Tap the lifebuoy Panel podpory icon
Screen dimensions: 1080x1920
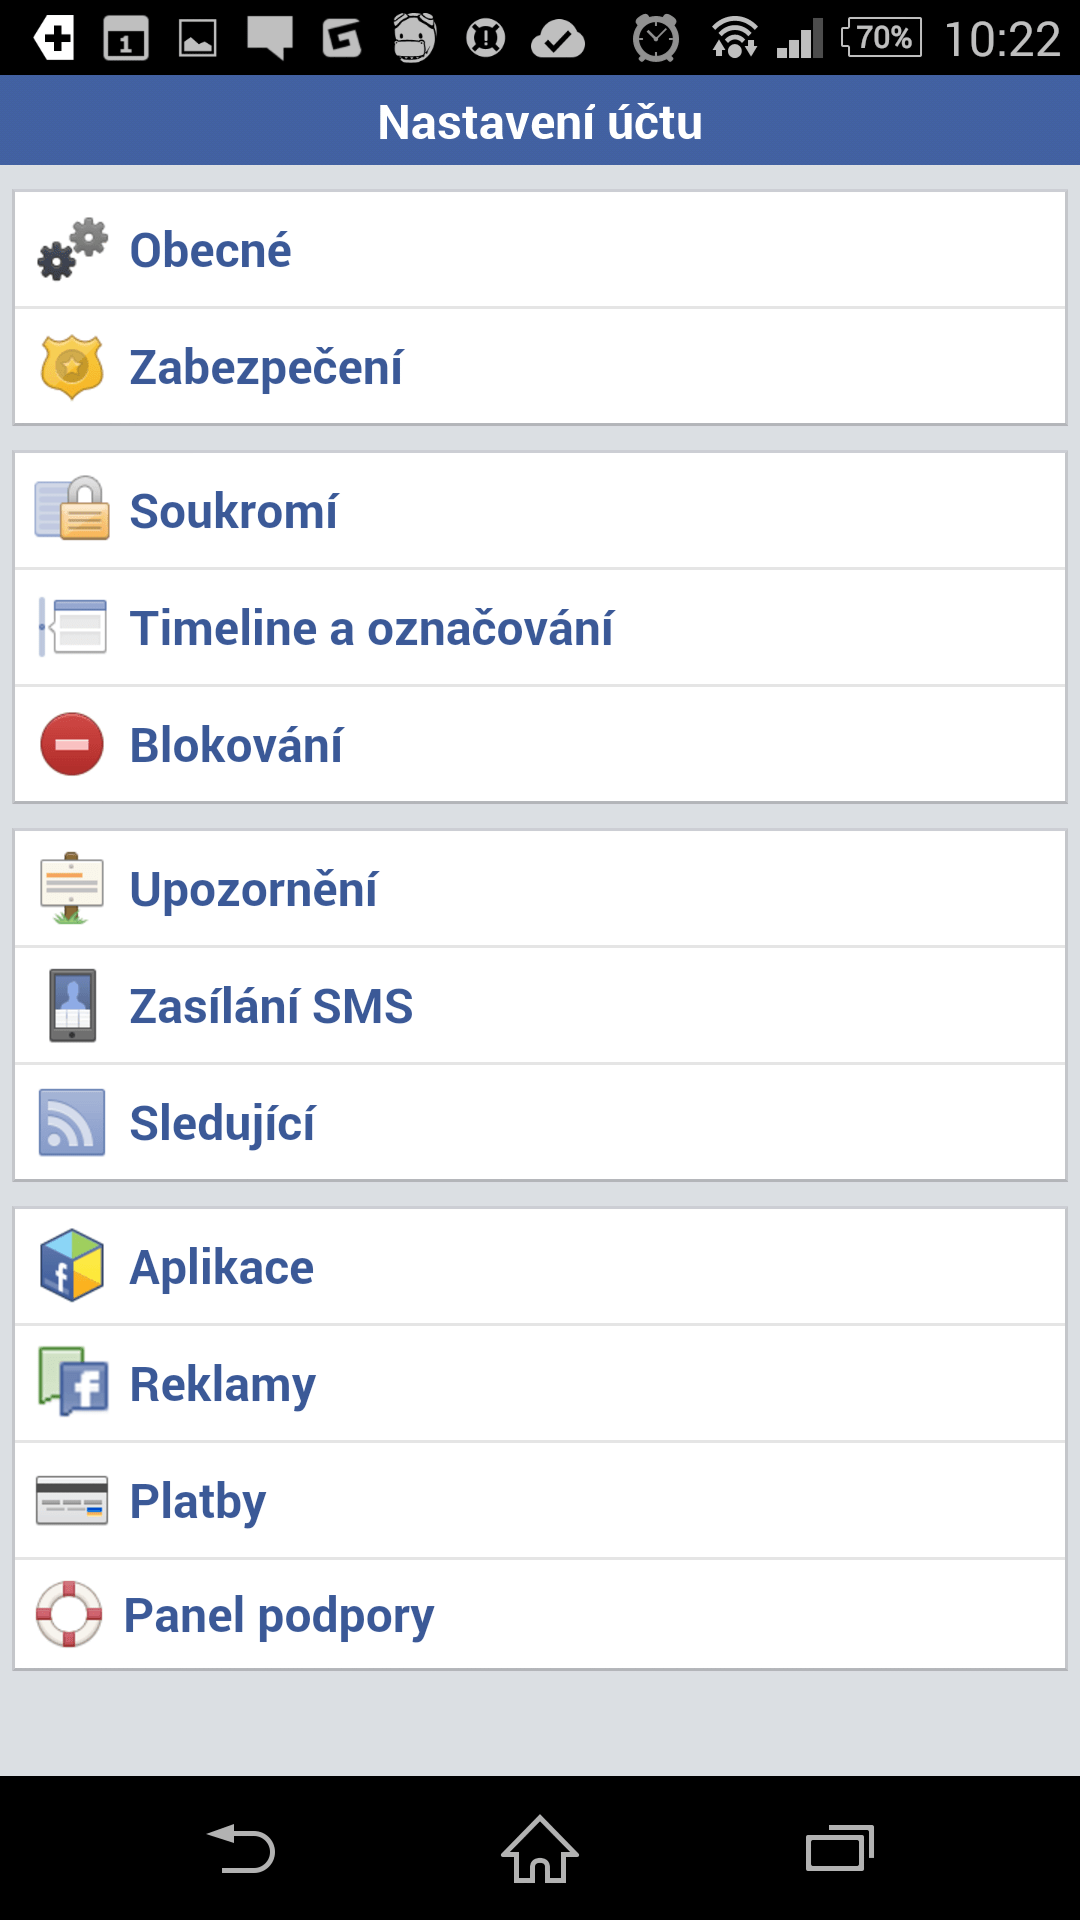coord(69,1614)
